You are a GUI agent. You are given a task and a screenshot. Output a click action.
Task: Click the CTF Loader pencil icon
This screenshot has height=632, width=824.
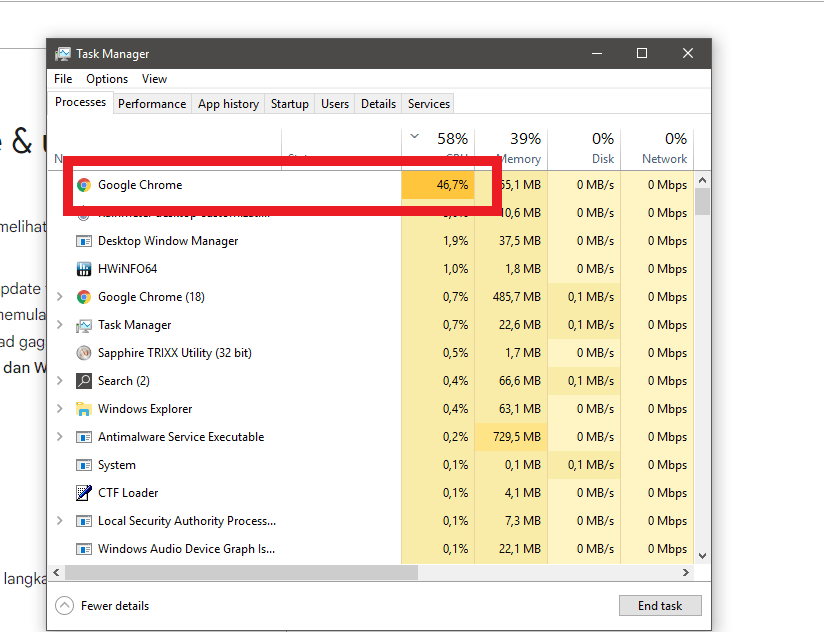pos(85,492)
